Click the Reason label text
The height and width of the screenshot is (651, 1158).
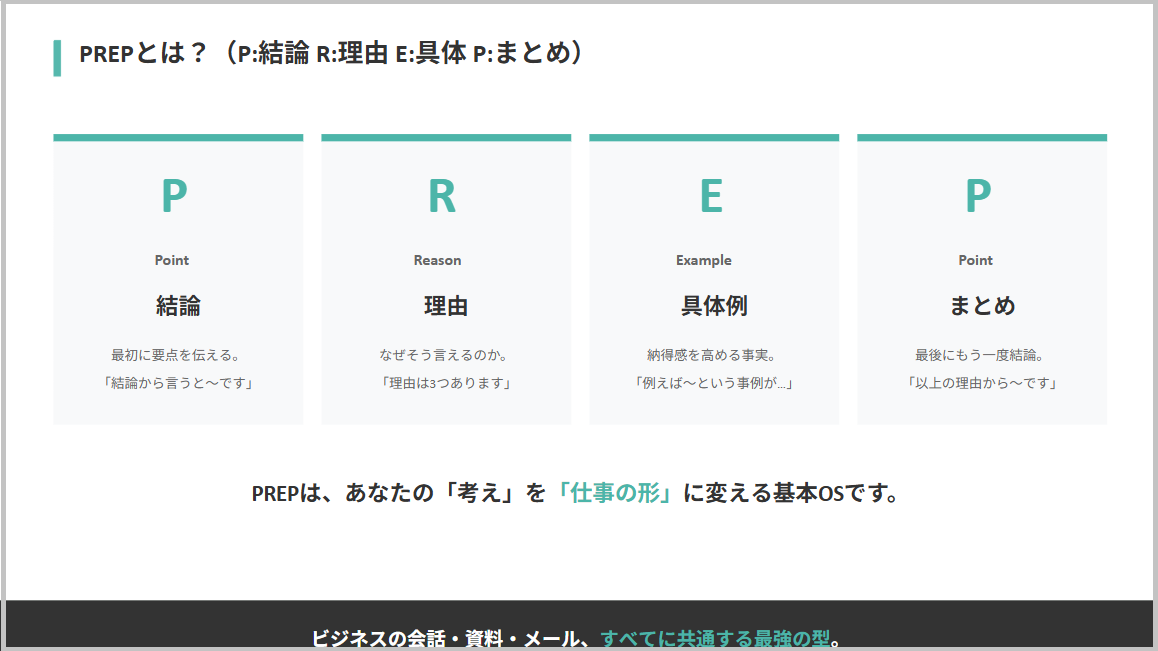pos(437,260)
